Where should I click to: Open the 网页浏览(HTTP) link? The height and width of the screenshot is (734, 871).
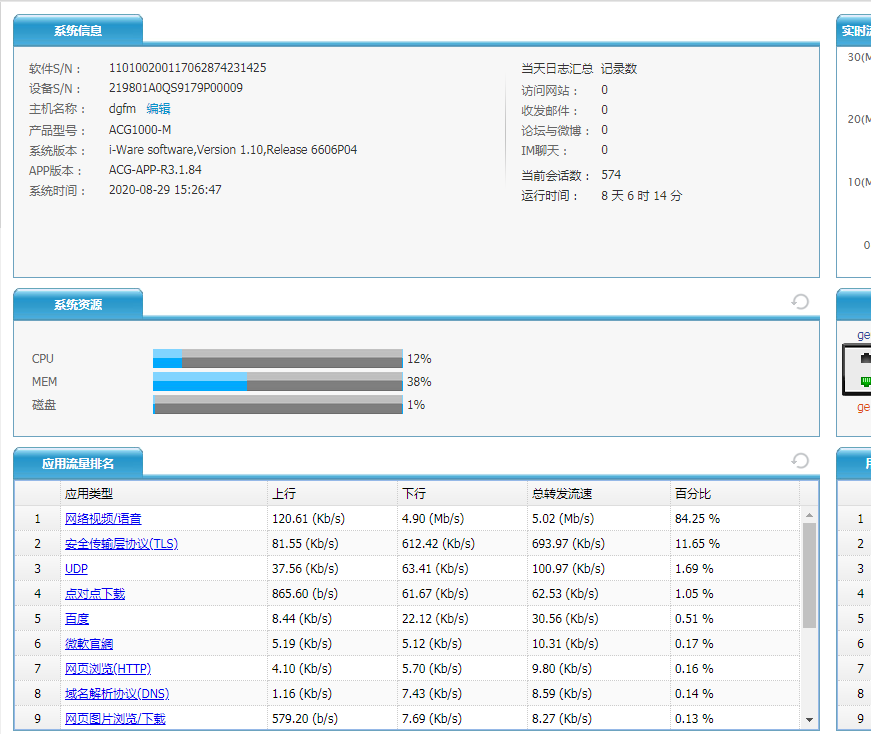tap(108, 668)
